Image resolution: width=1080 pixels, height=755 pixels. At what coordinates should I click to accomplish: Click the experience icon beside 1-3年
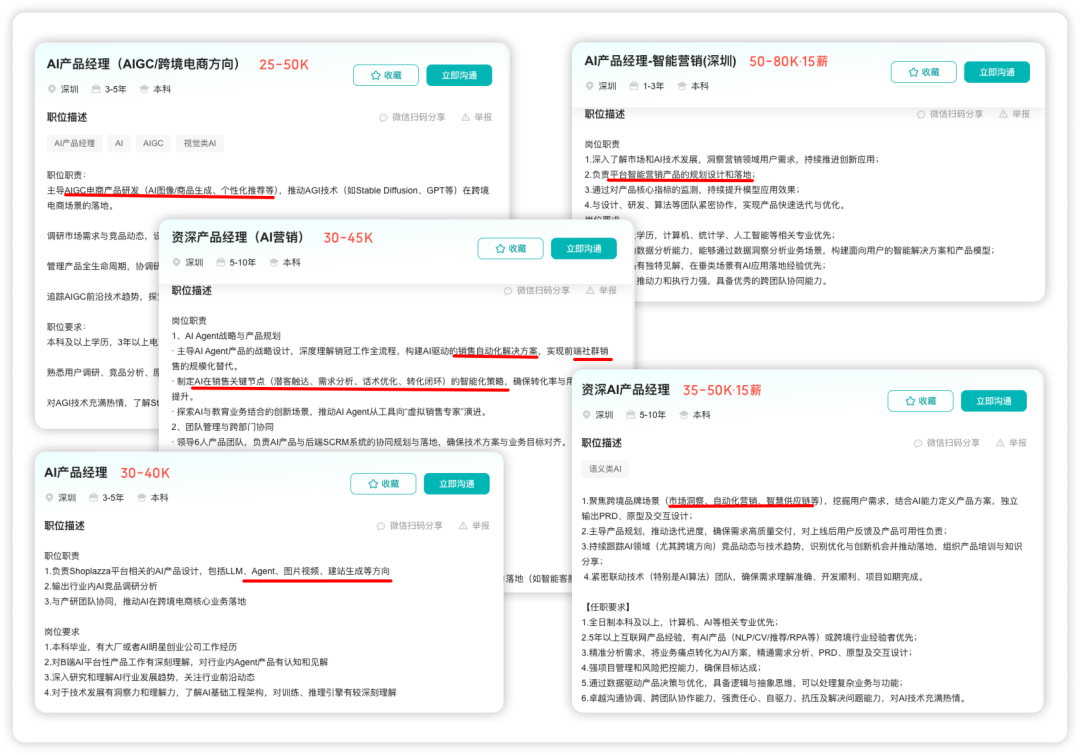pyautogui.click(x=634, y=86)
